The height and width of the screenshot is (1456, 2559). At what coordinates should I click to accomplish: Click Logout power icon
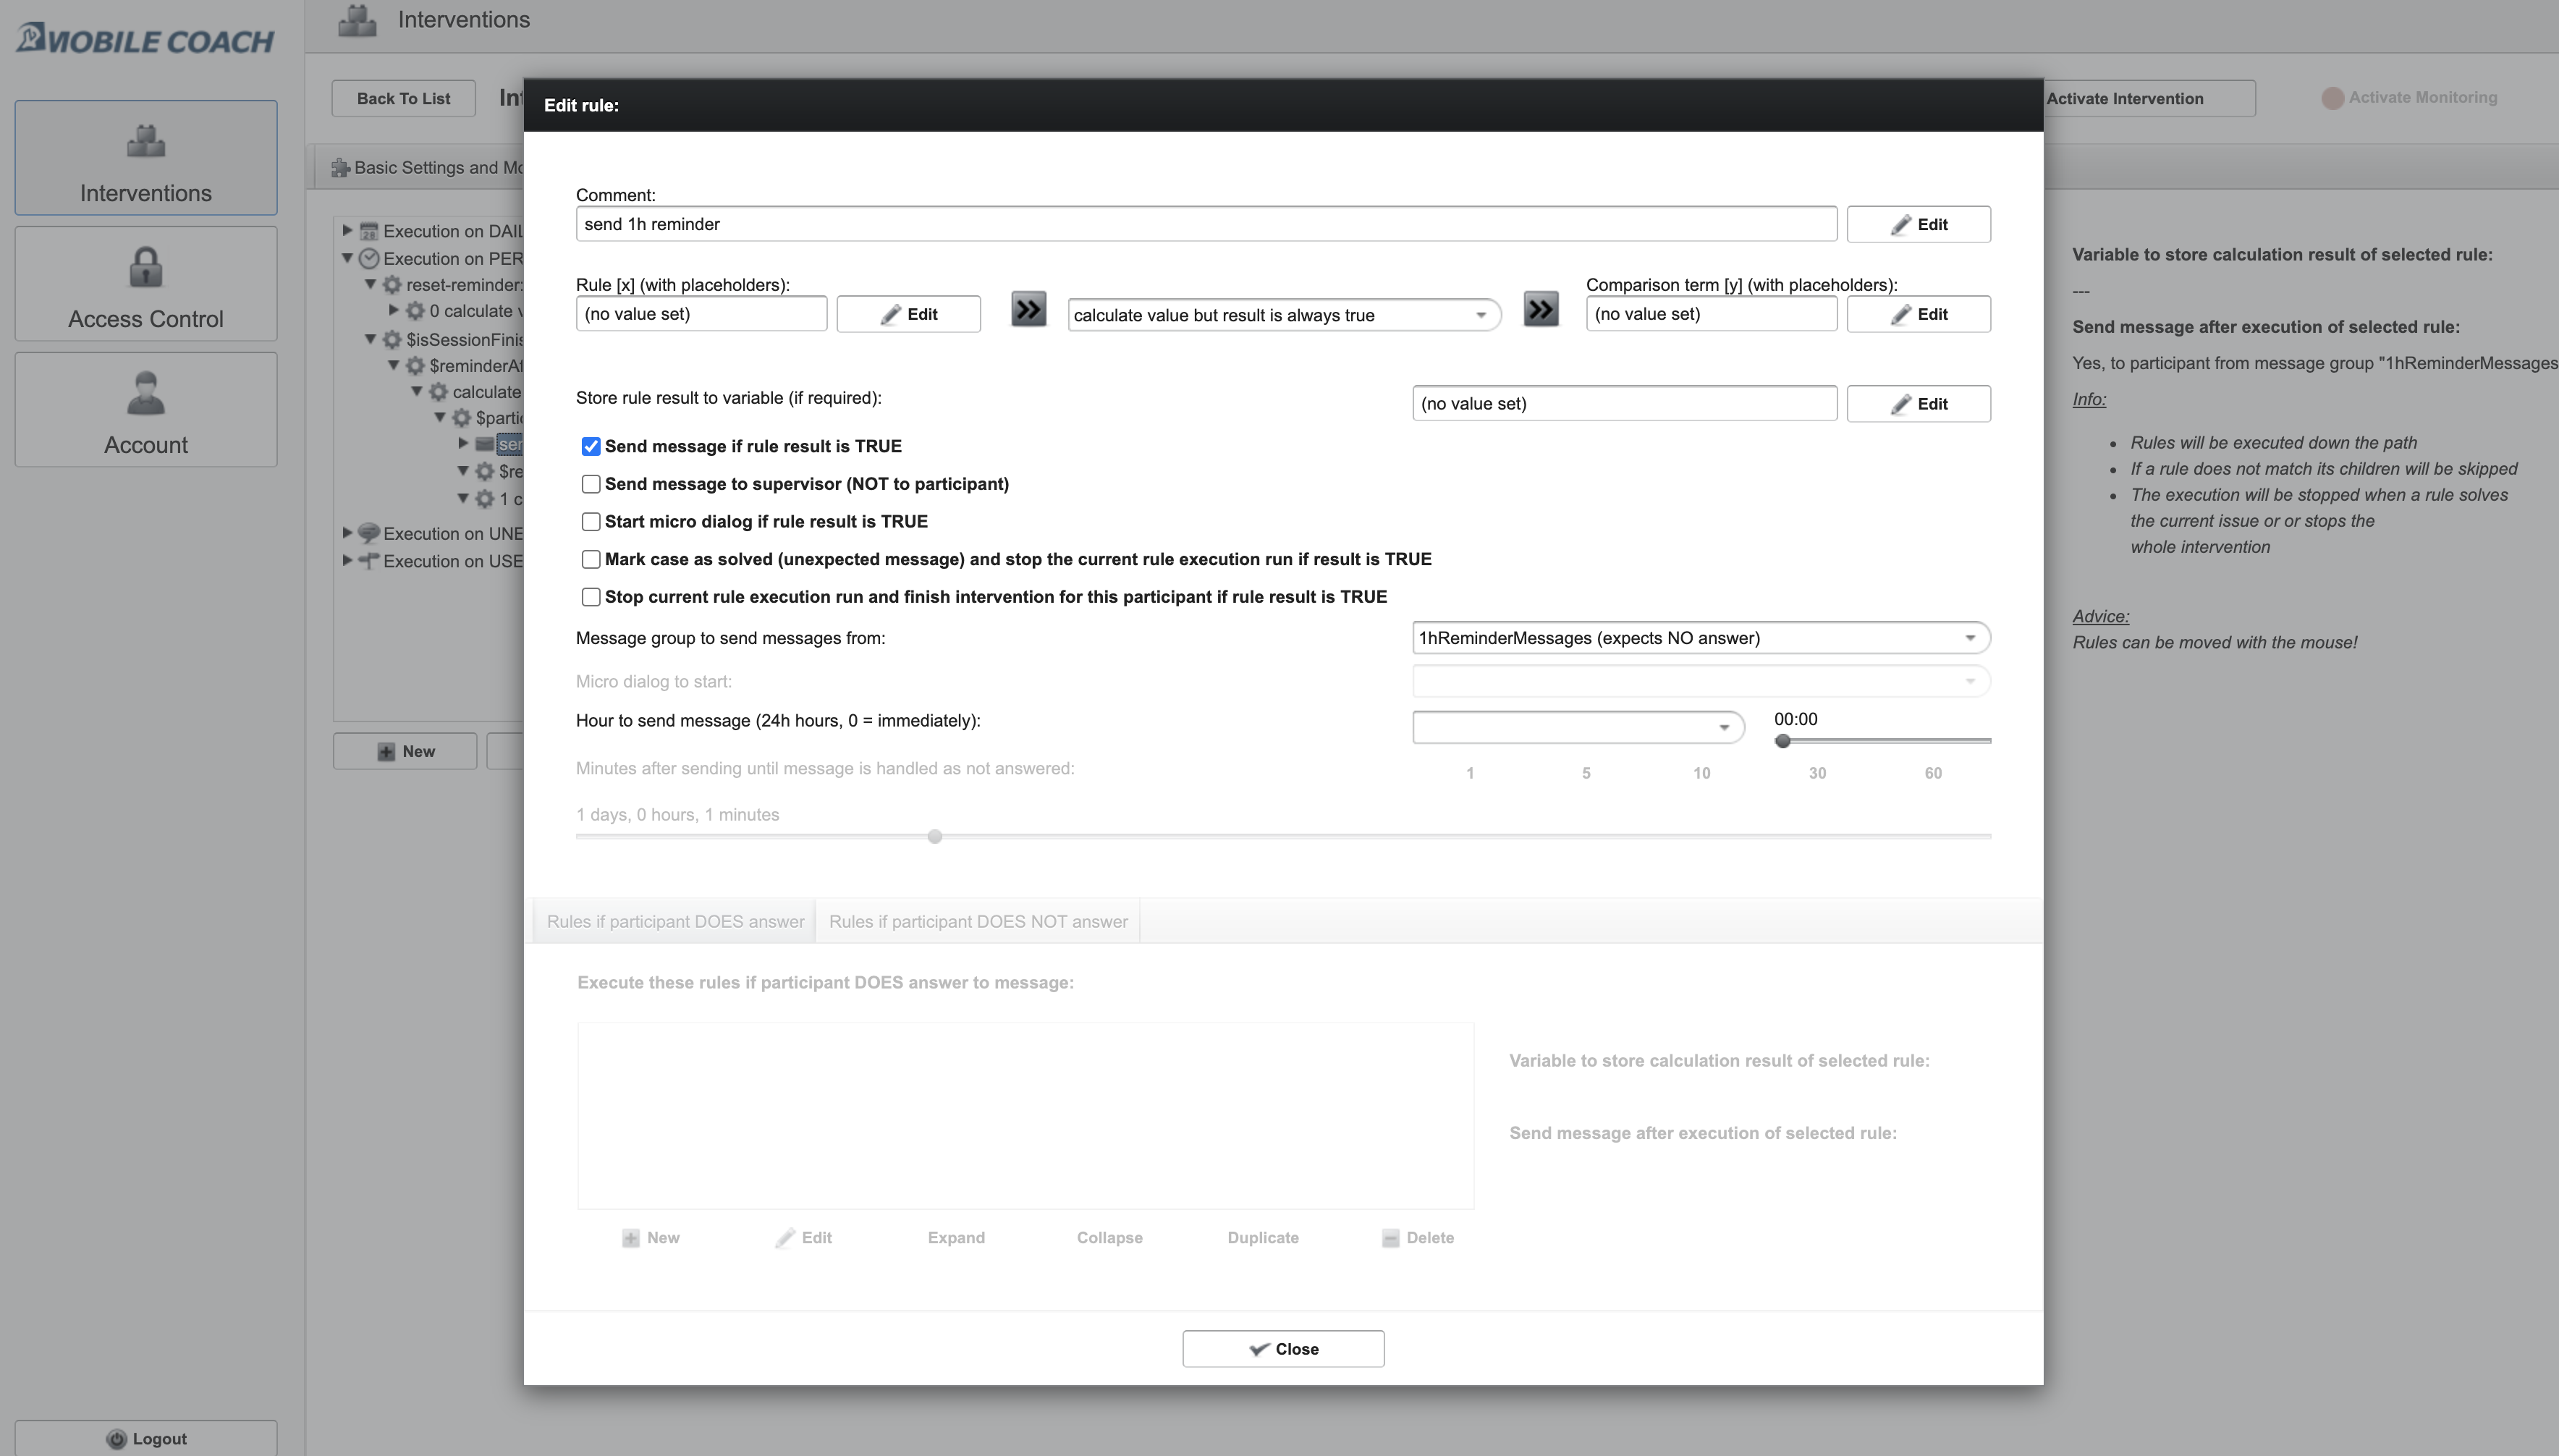(x=117, y=1439)
